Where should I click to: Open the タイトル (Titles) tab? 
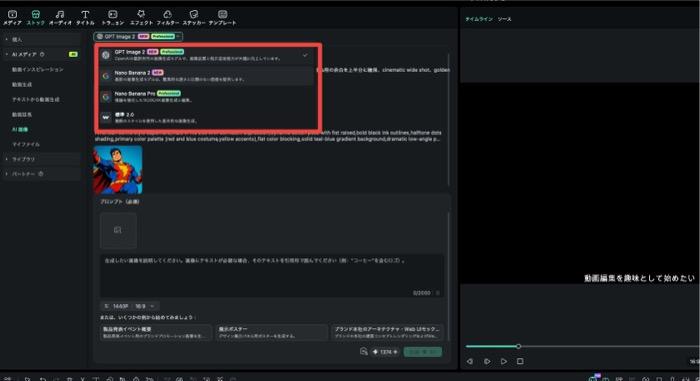click(85, 17)
